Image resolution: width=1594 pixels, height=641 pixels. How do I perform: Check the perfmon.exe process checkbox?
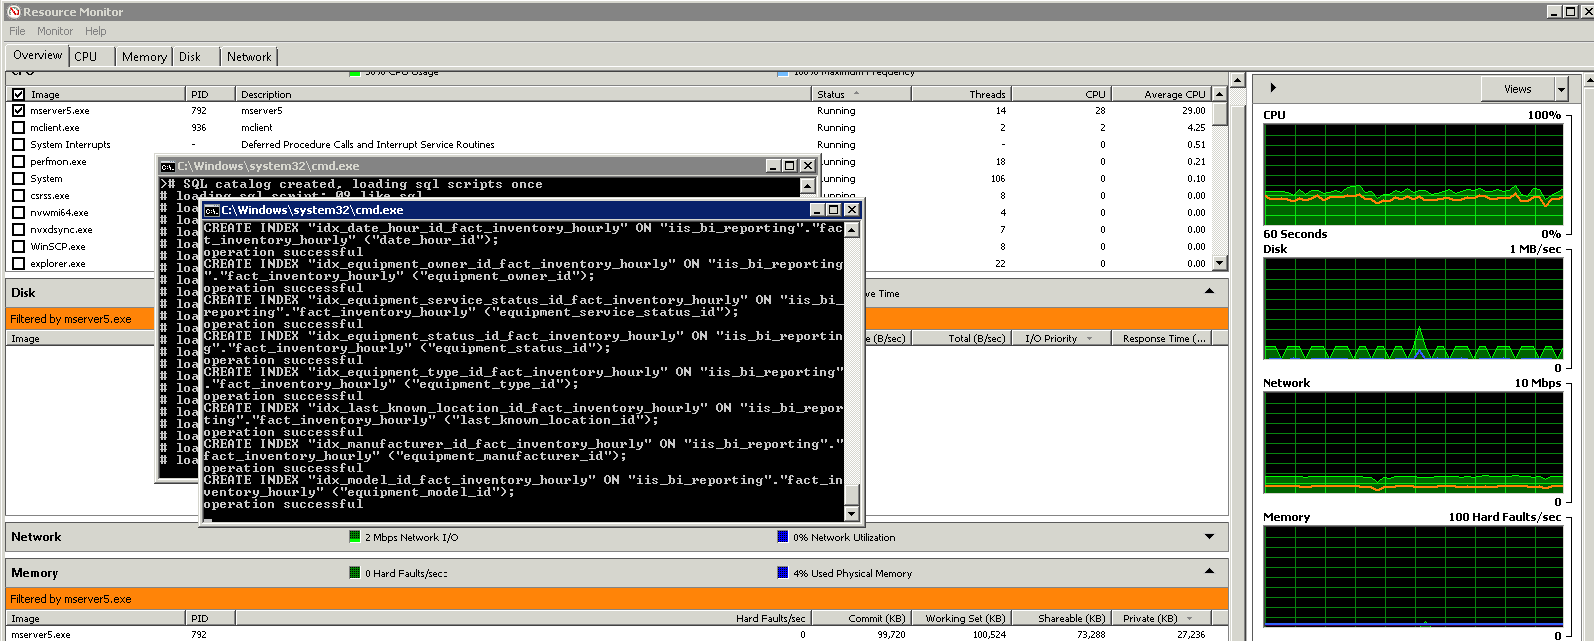coord(18,162)
